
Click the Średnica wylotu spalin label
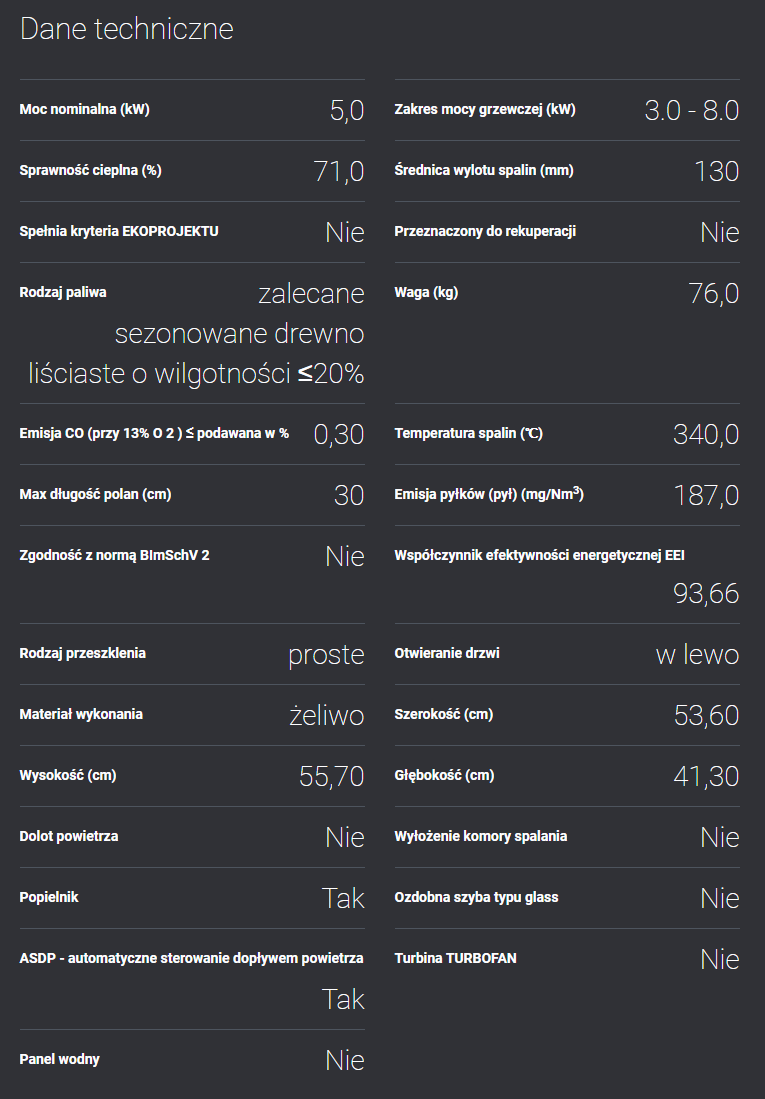tap(484, 170)
